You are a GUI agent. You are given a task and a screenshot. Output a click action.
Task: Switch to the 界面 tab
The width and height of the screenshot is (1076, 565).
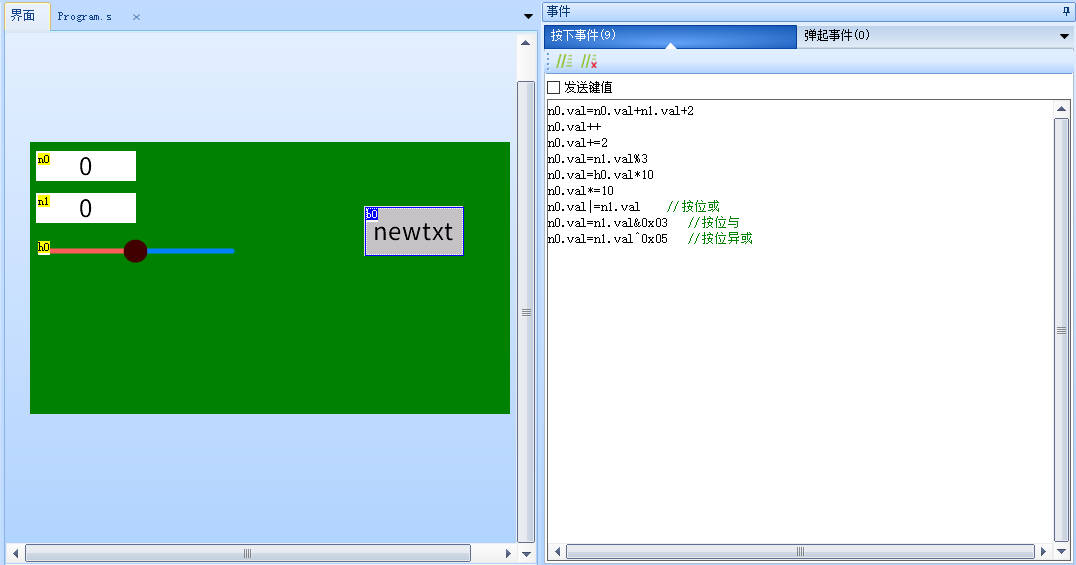23,17
